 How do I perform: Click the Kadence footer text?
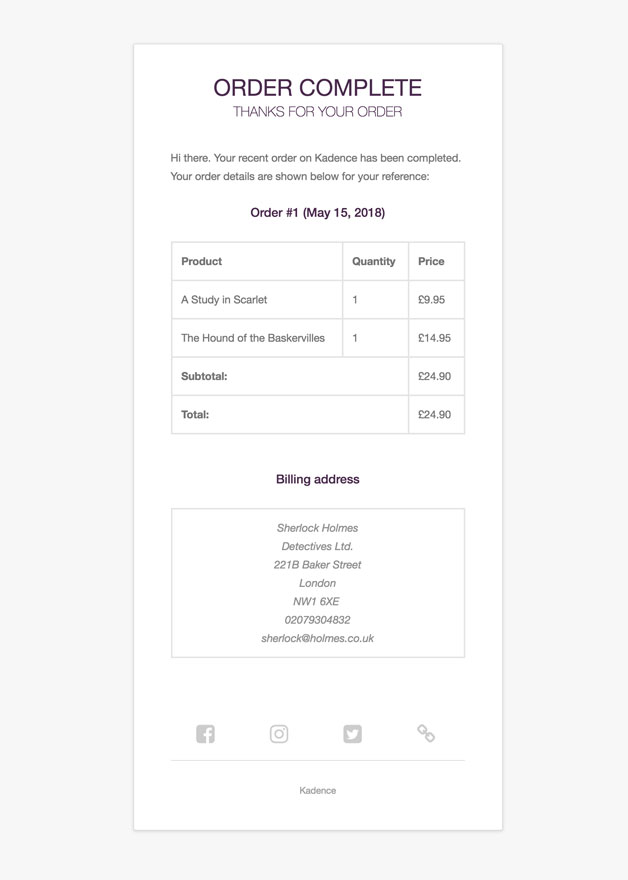pyautogui.click(x=318, y=790)
